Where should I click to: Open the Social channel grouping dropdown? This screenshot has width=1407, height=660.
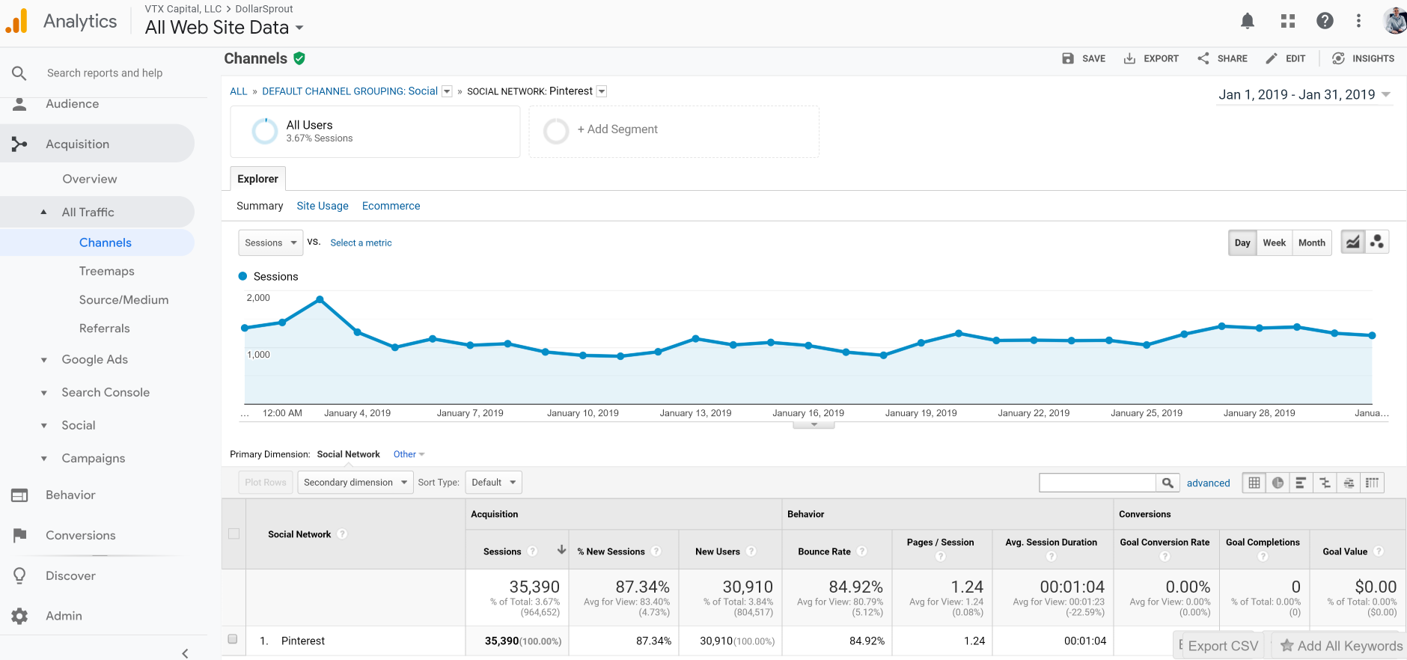(x=447, y=91)
